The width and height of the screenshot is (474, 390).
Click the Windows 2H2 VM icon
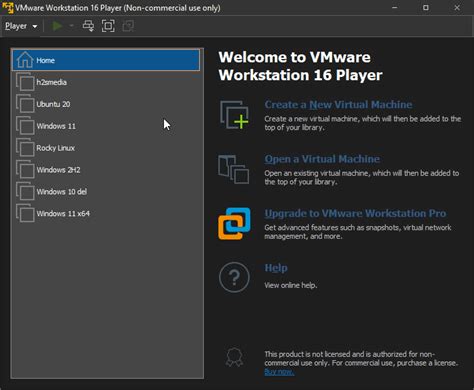click(25, 170)
